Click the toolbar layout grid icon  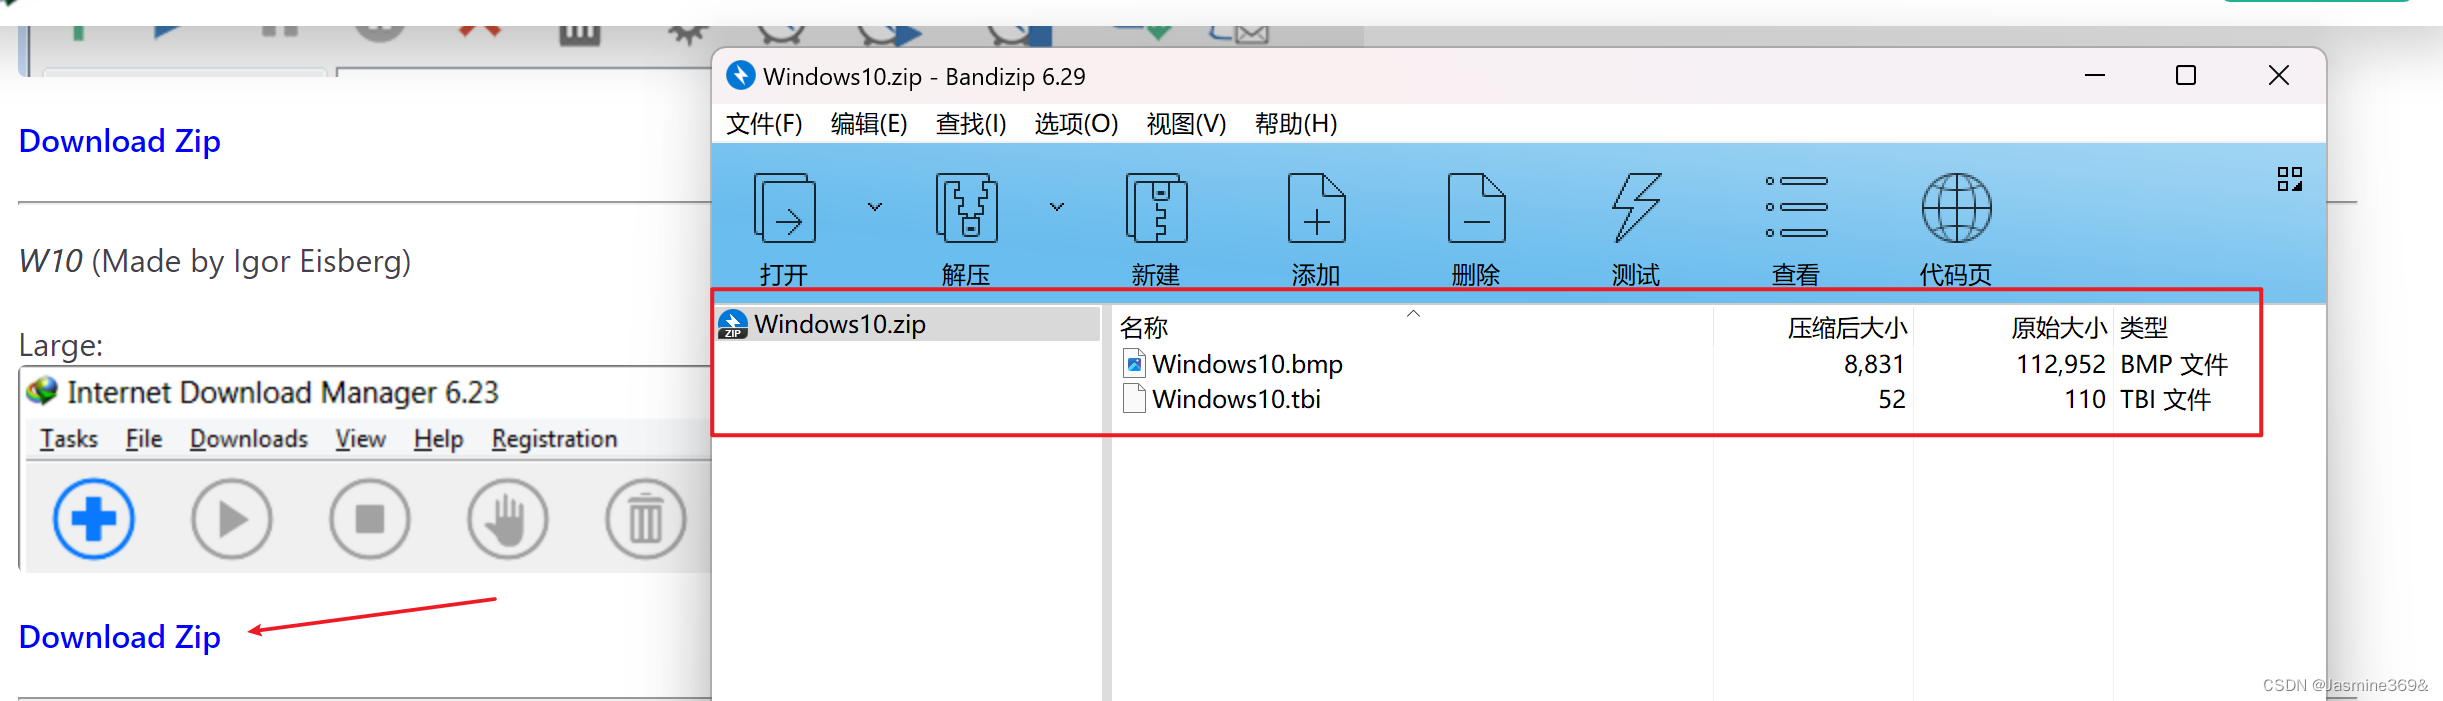pyautogui.click(x=2290, y=179)
